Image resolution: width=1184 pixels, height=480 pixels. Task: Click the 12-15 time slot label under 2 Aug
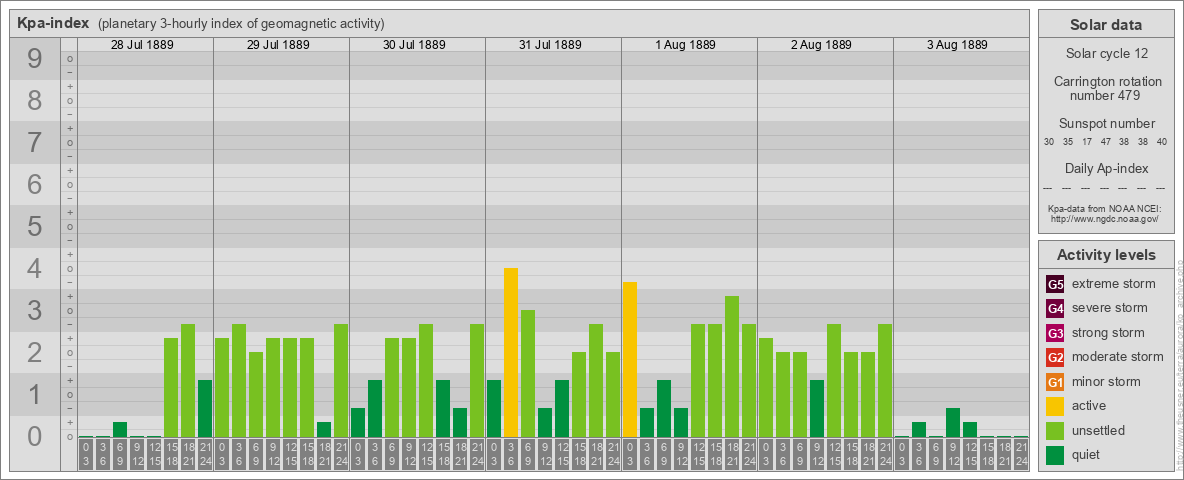click(834, 454)
